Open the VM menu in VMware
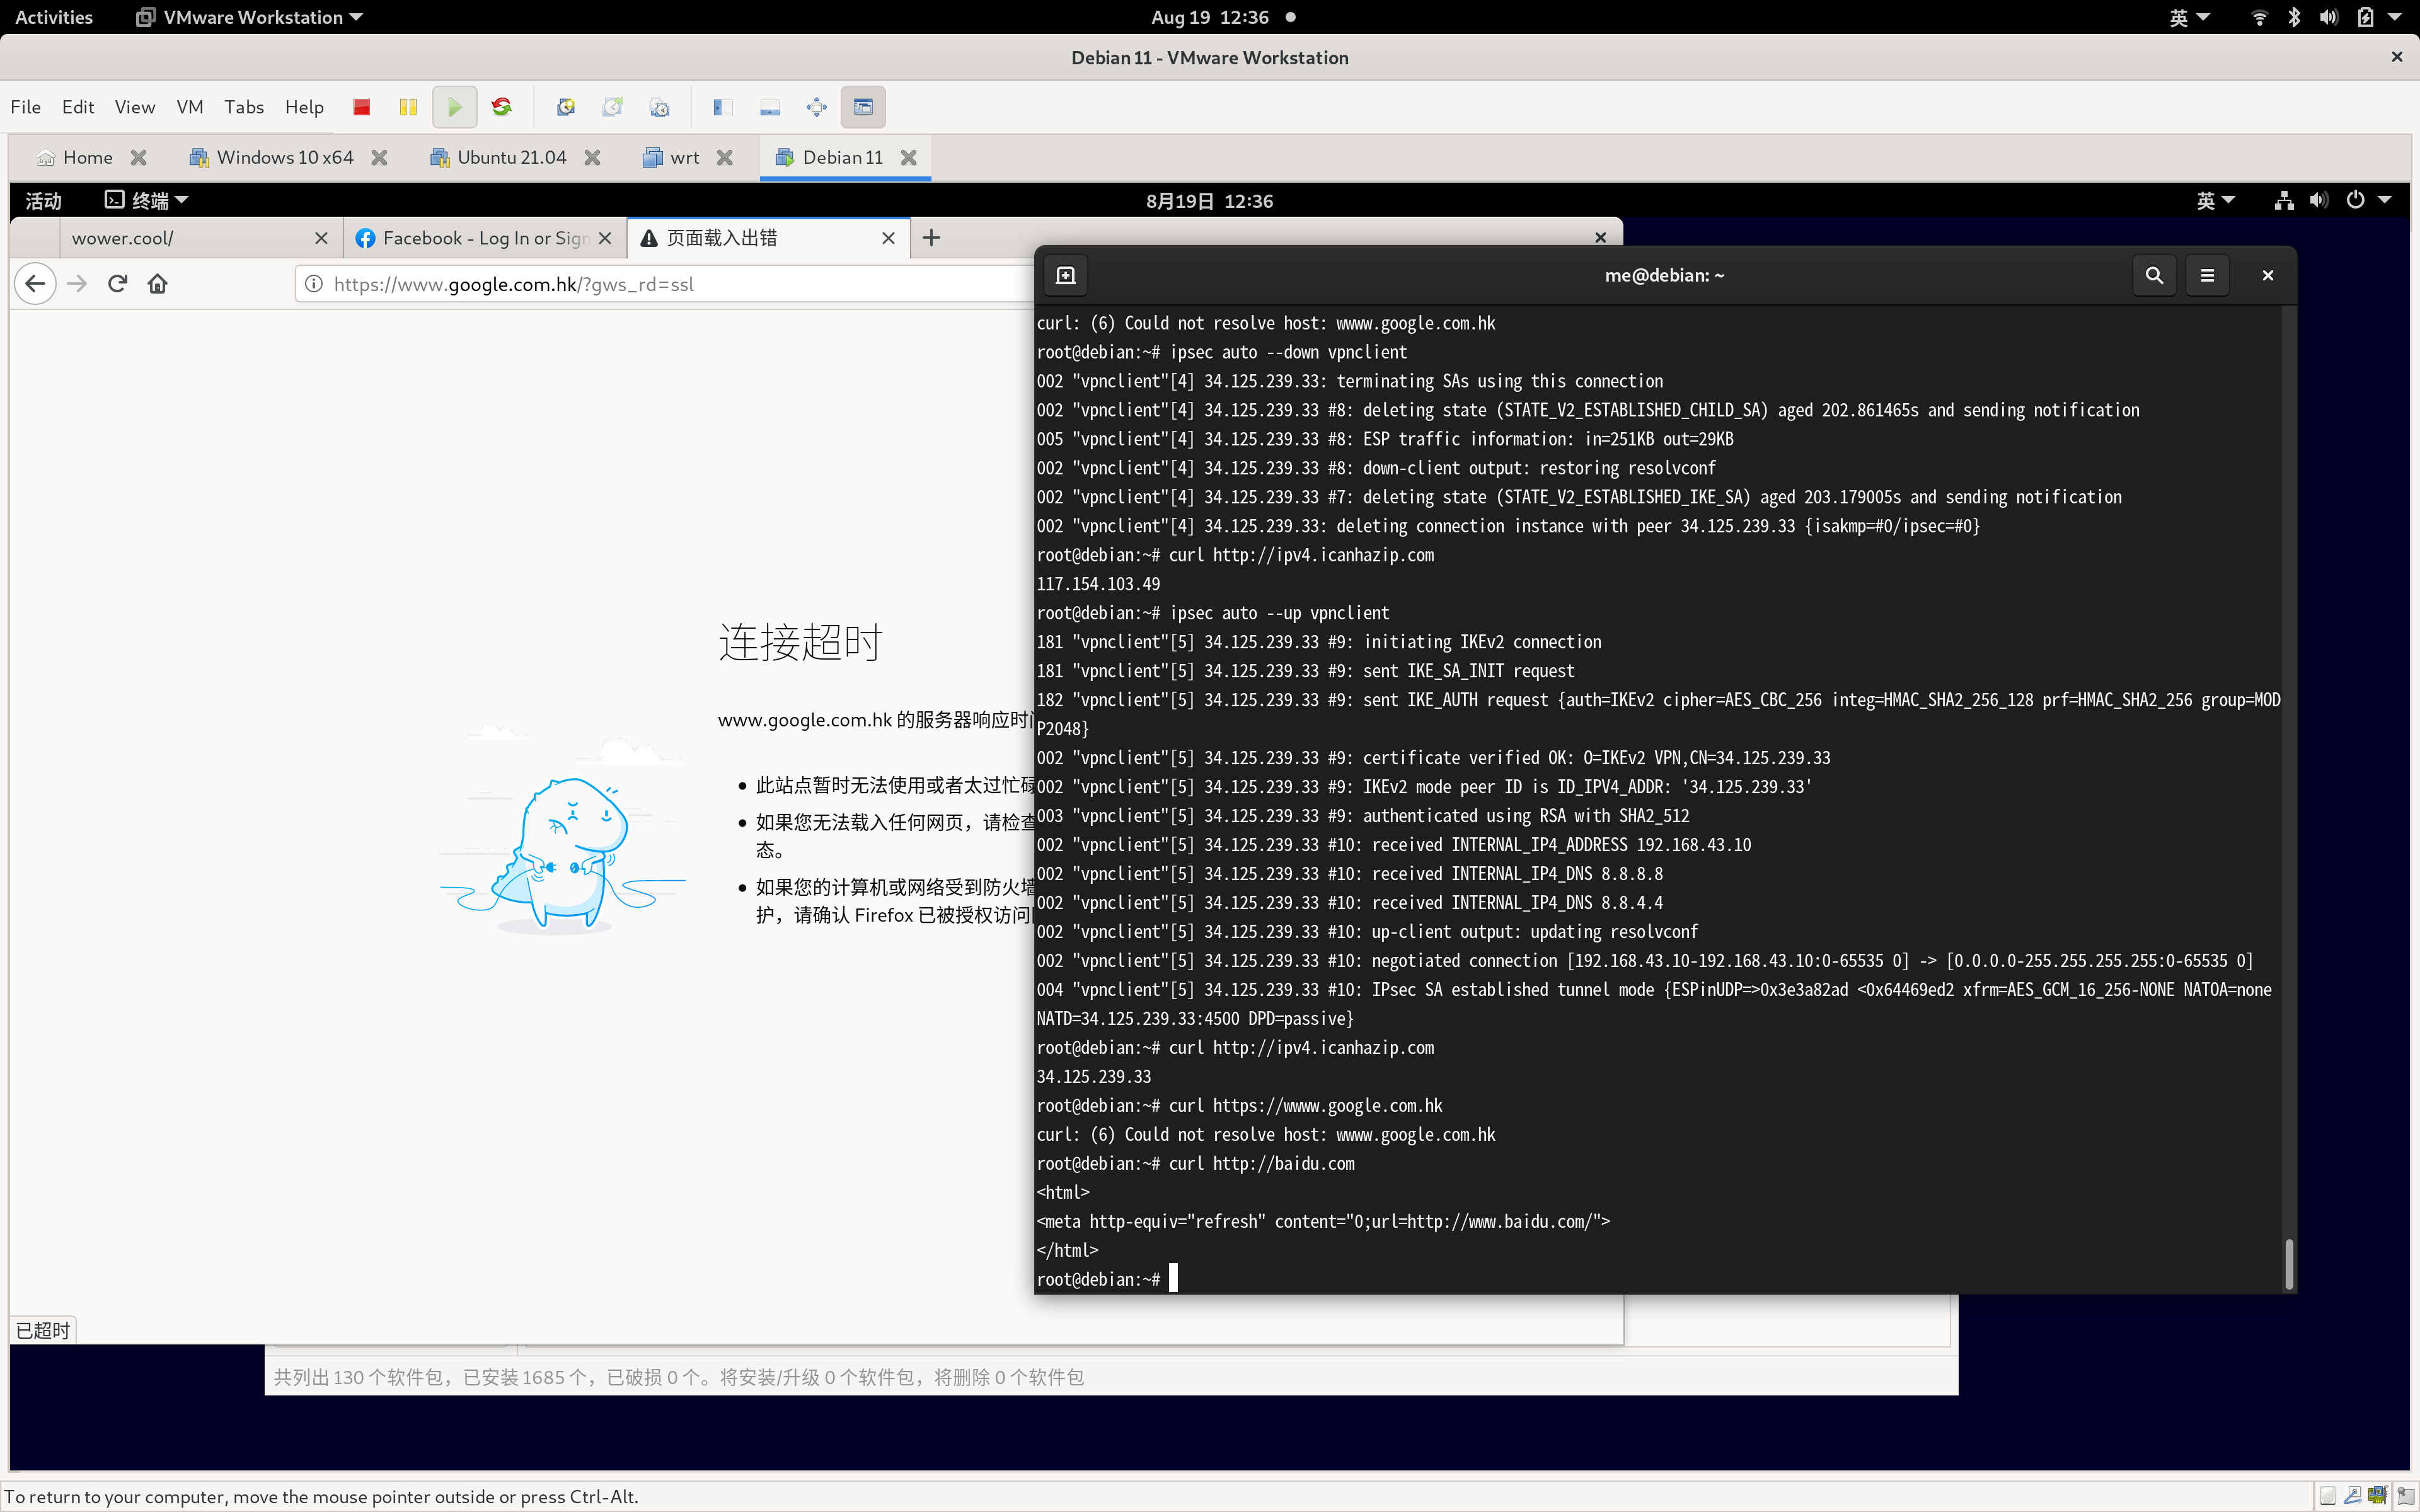The height and width of the screenshot is (1512, 2420). [x=189, y=107]
